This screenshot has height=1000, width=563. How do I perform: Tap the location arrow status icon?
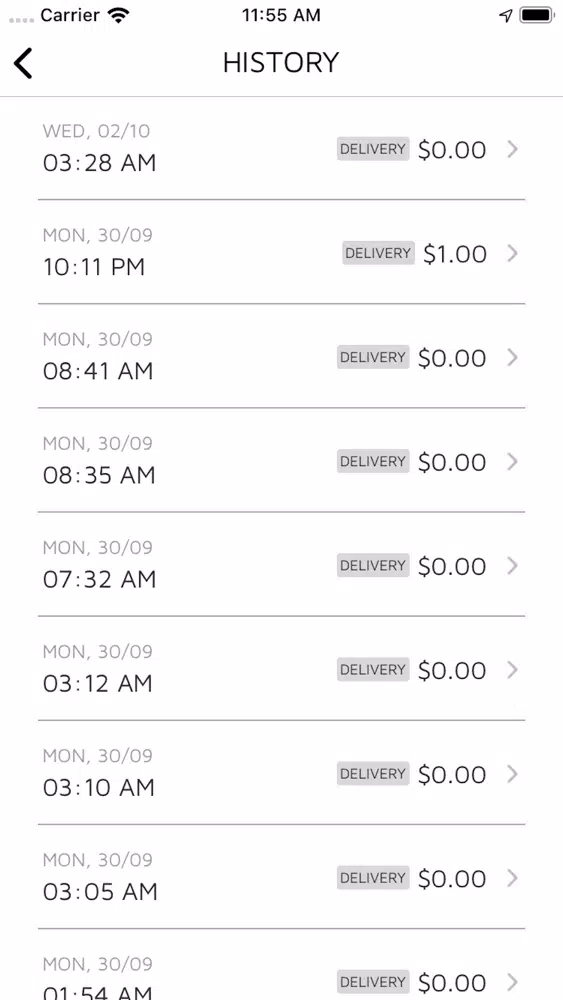(x=506, y=15)
